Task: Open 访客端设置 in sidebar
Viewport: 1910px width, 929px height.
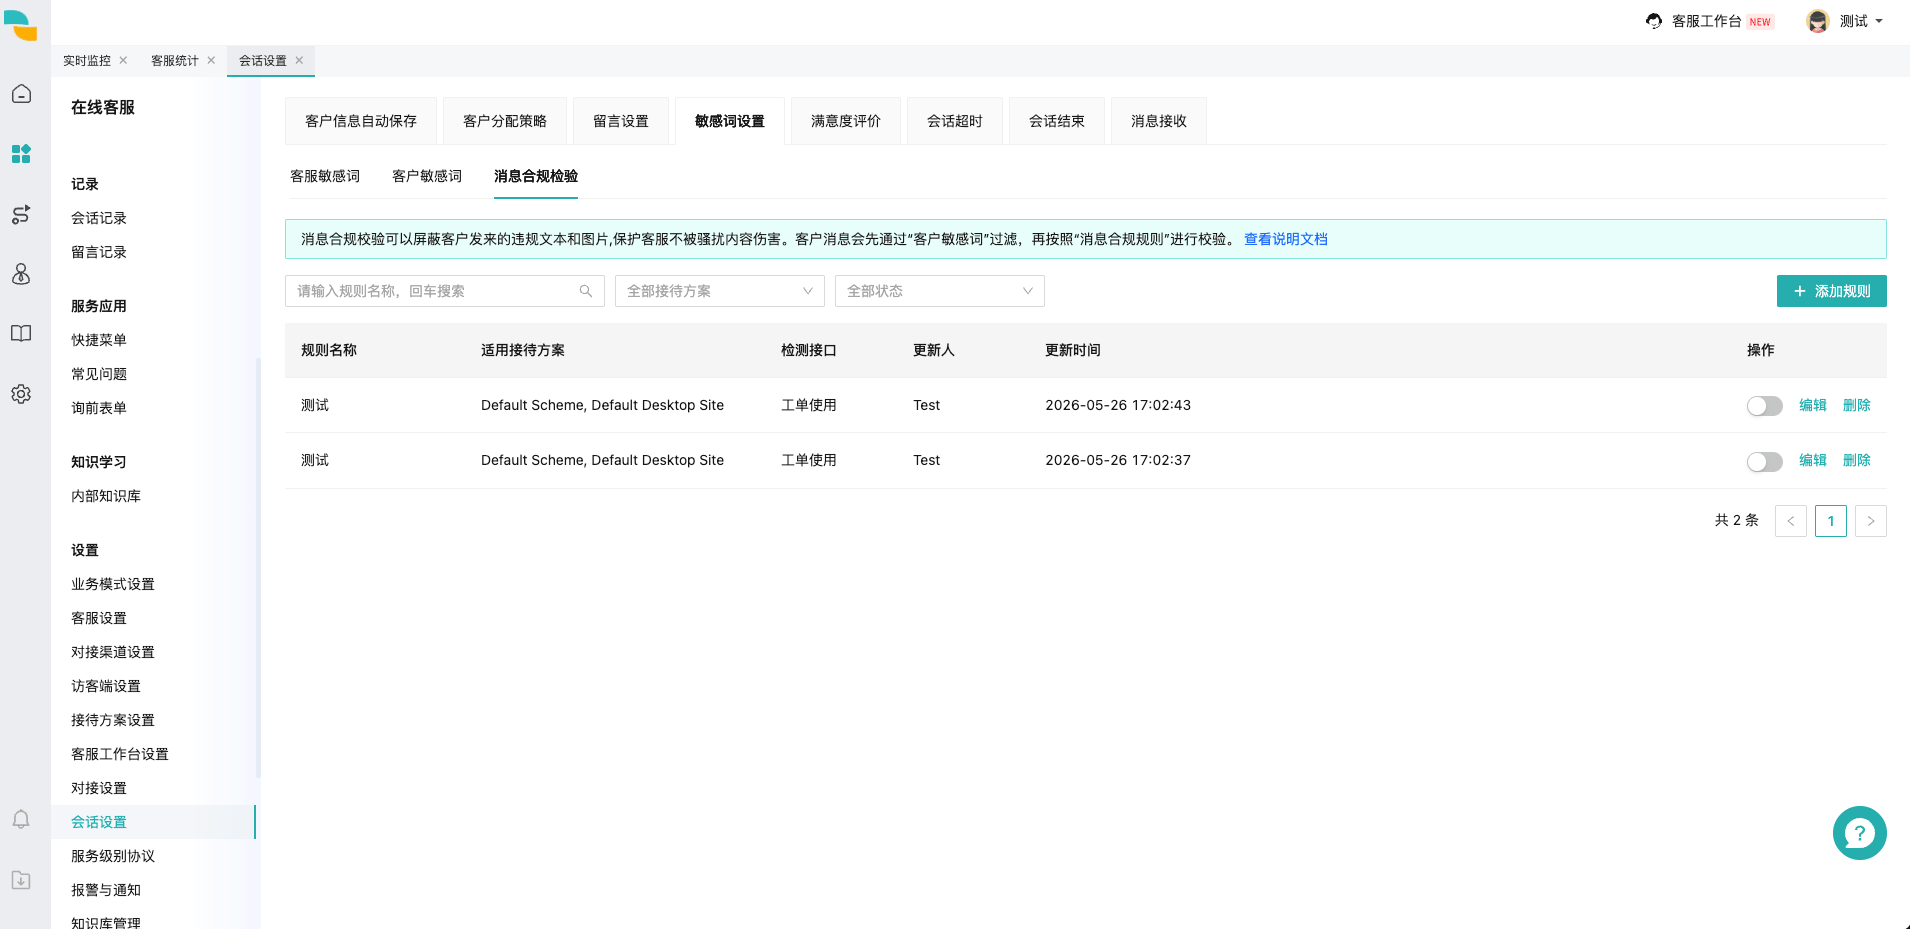Action: tap(106, 686)
